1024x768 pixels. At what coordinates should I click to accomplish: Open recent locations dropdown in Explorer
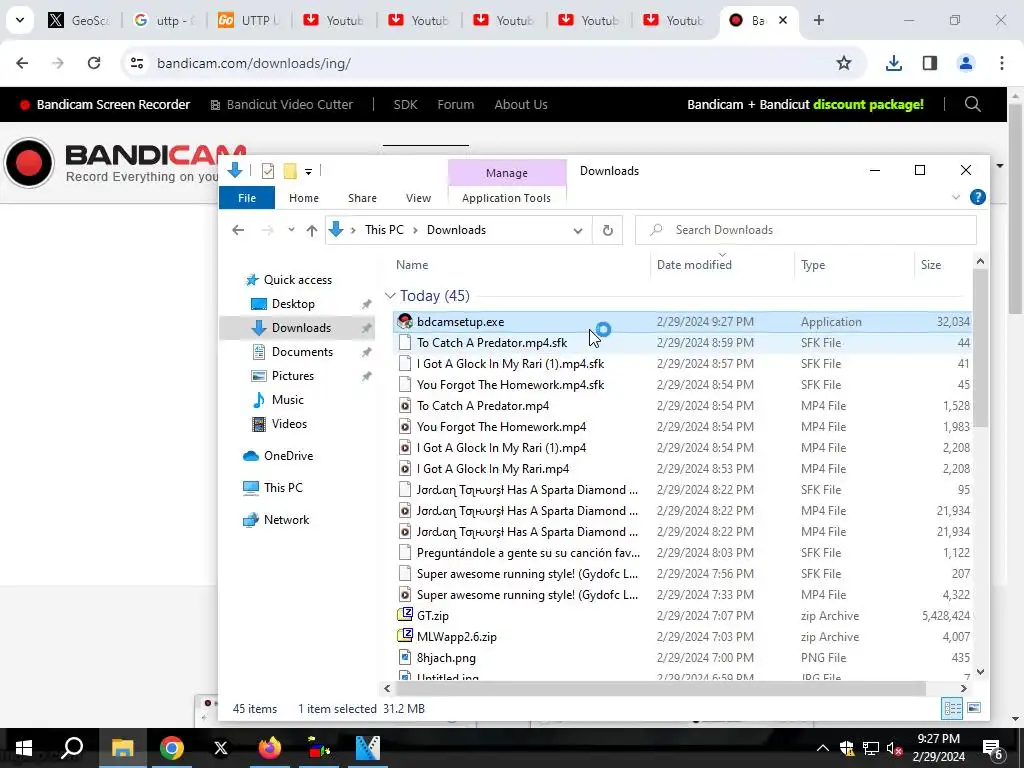291,230
